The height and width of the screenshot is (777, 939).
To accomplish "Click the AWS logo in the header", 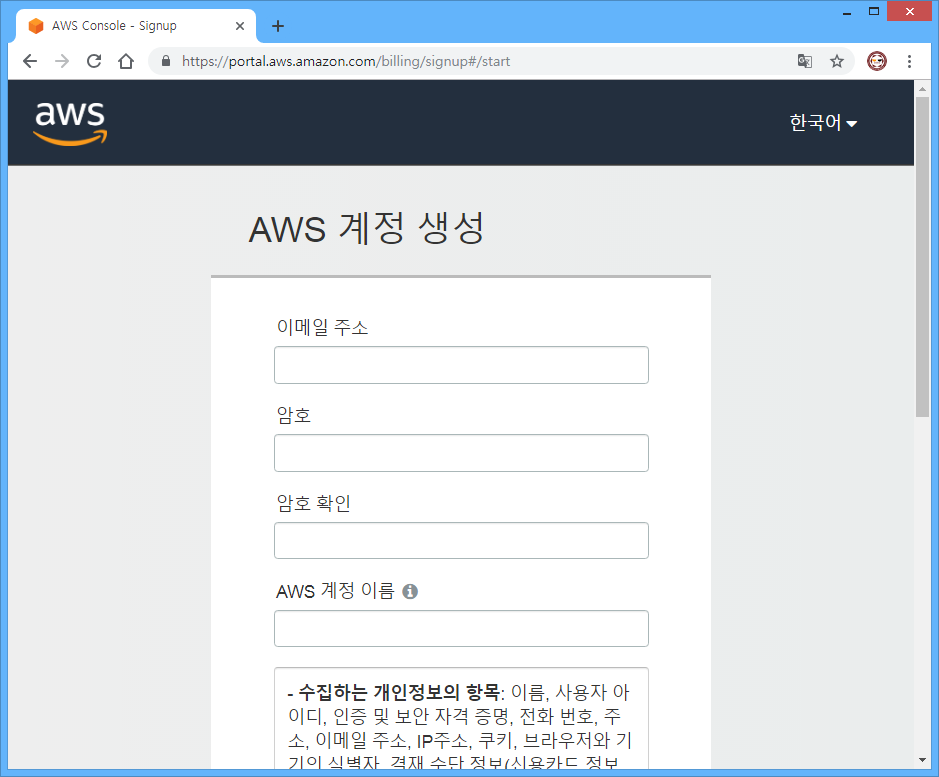I will (x=70, y=123).
